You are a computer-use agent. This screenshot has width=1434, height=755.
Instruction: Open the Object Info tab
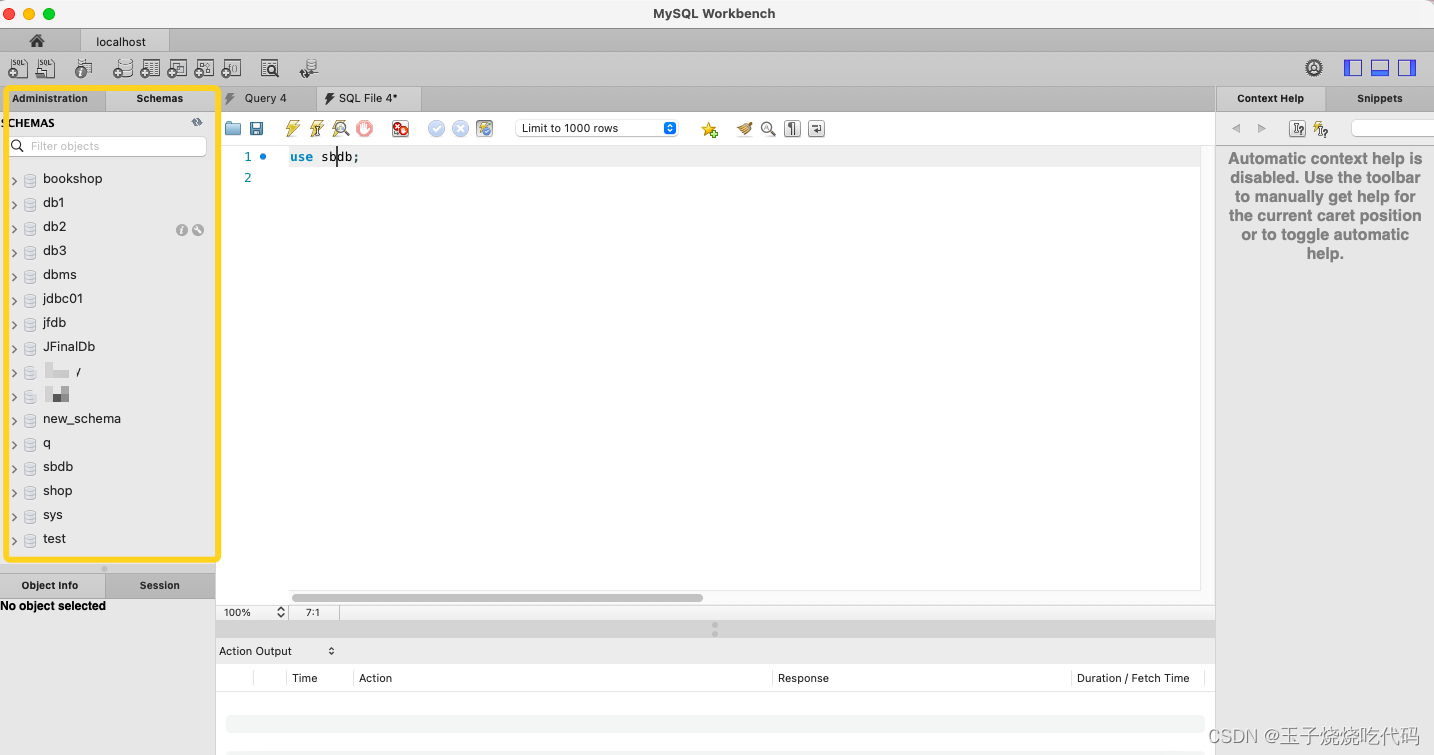tap(52, 585)
